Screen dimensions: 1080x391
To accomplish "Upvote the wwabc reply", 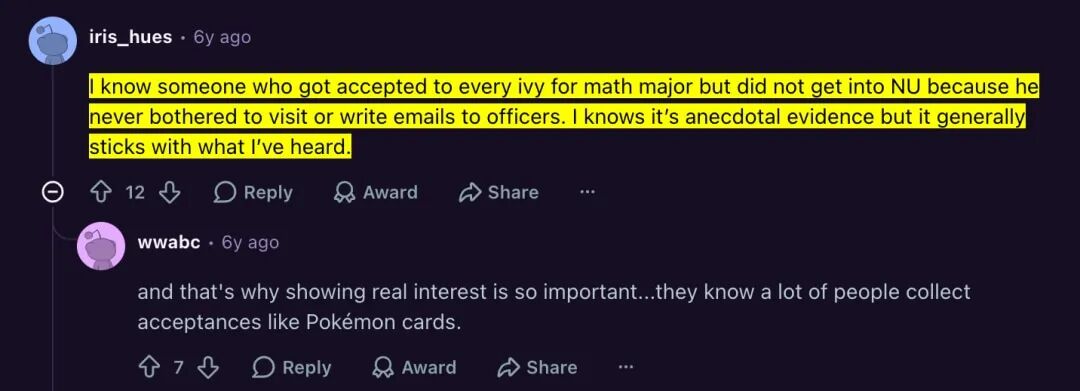I will point(148,368).
